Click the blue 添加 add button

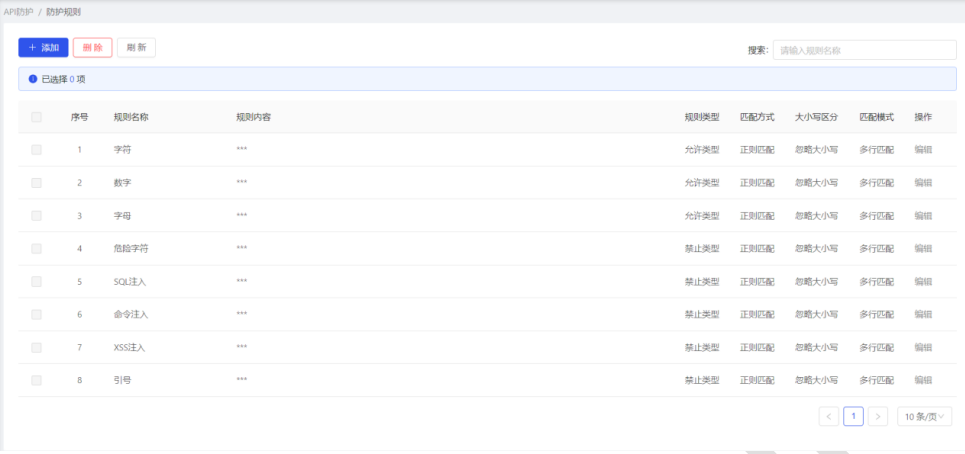[x=43, y=47]
